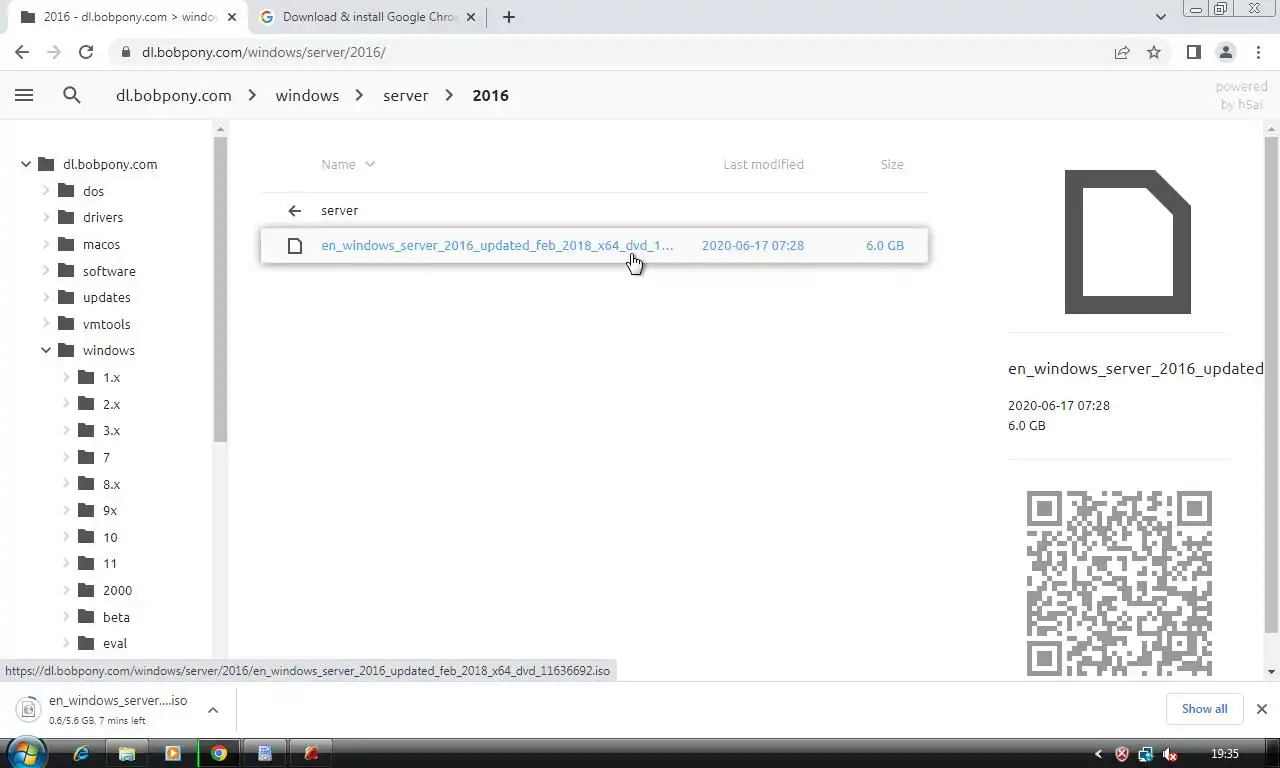This screenshot has height=768, width=1280.
Task: Close the downloads shelf
Action: pos(1261,709)
